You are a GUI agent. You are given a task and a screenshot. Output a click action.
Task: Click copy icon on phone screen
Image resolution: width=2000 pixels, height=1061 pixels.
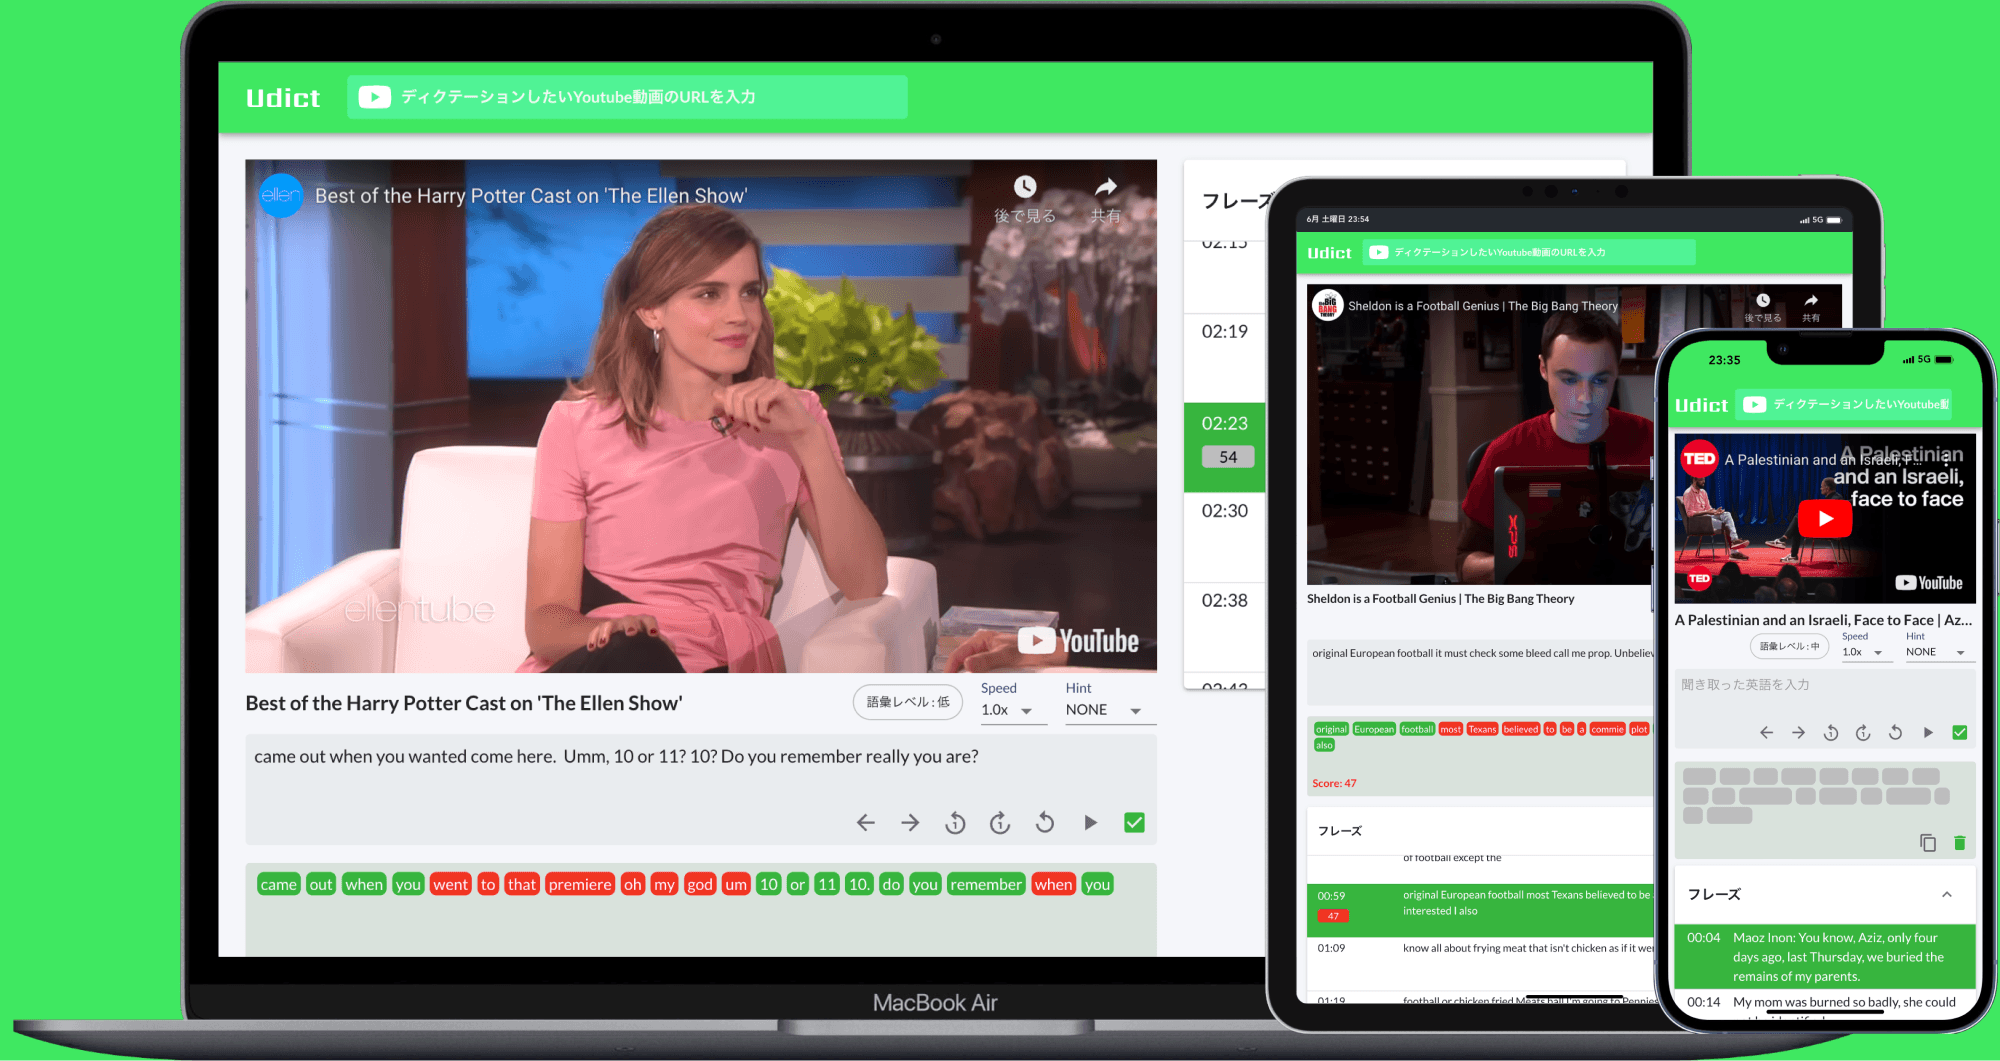tap(1928, 843)
